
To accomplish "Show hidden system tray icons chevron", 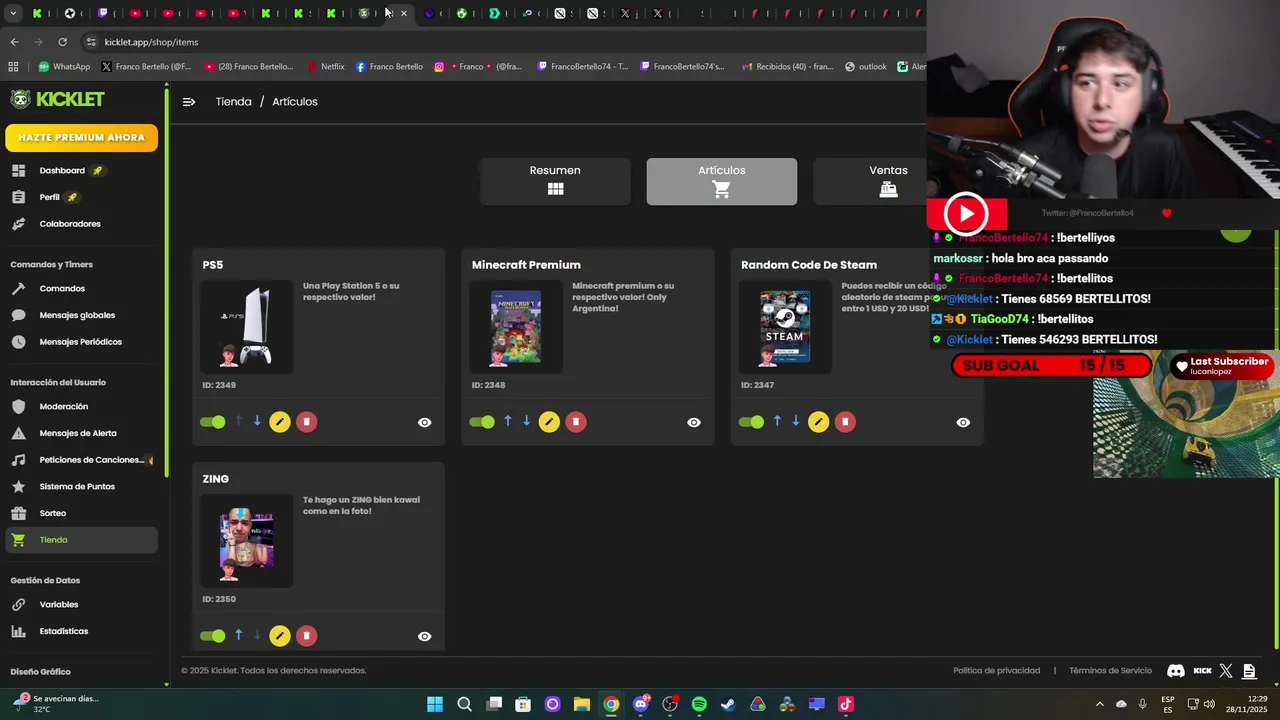I will [x=1099, y=704].
